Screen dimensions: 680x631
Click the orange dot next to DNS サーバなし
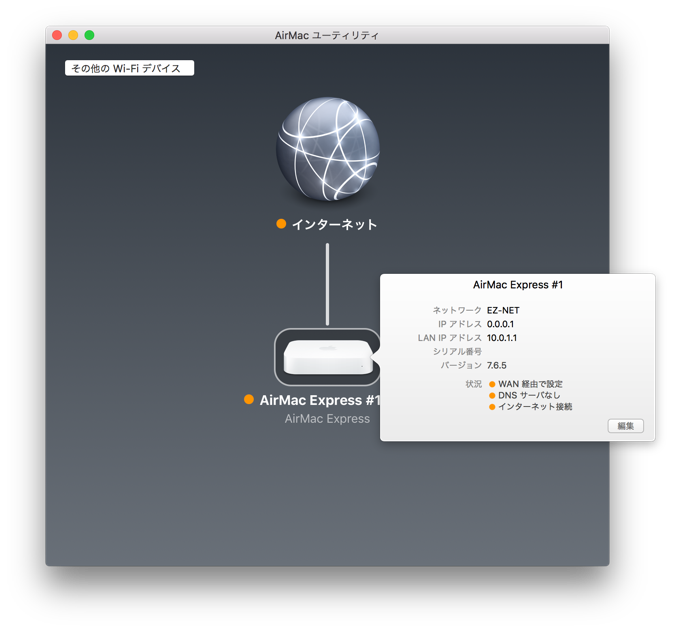[492, 396]
